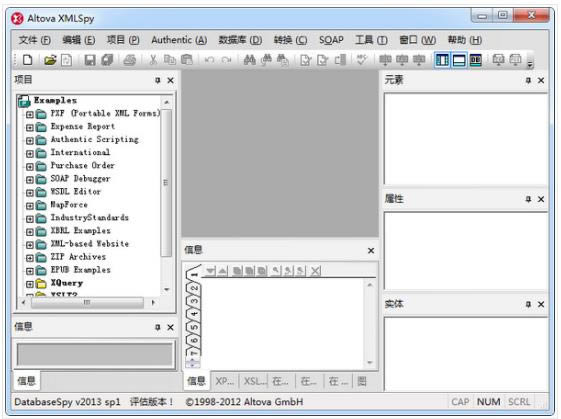561x419 pixels.
Task: Click the clear messages X icon
Action: [x=316, y=271]
